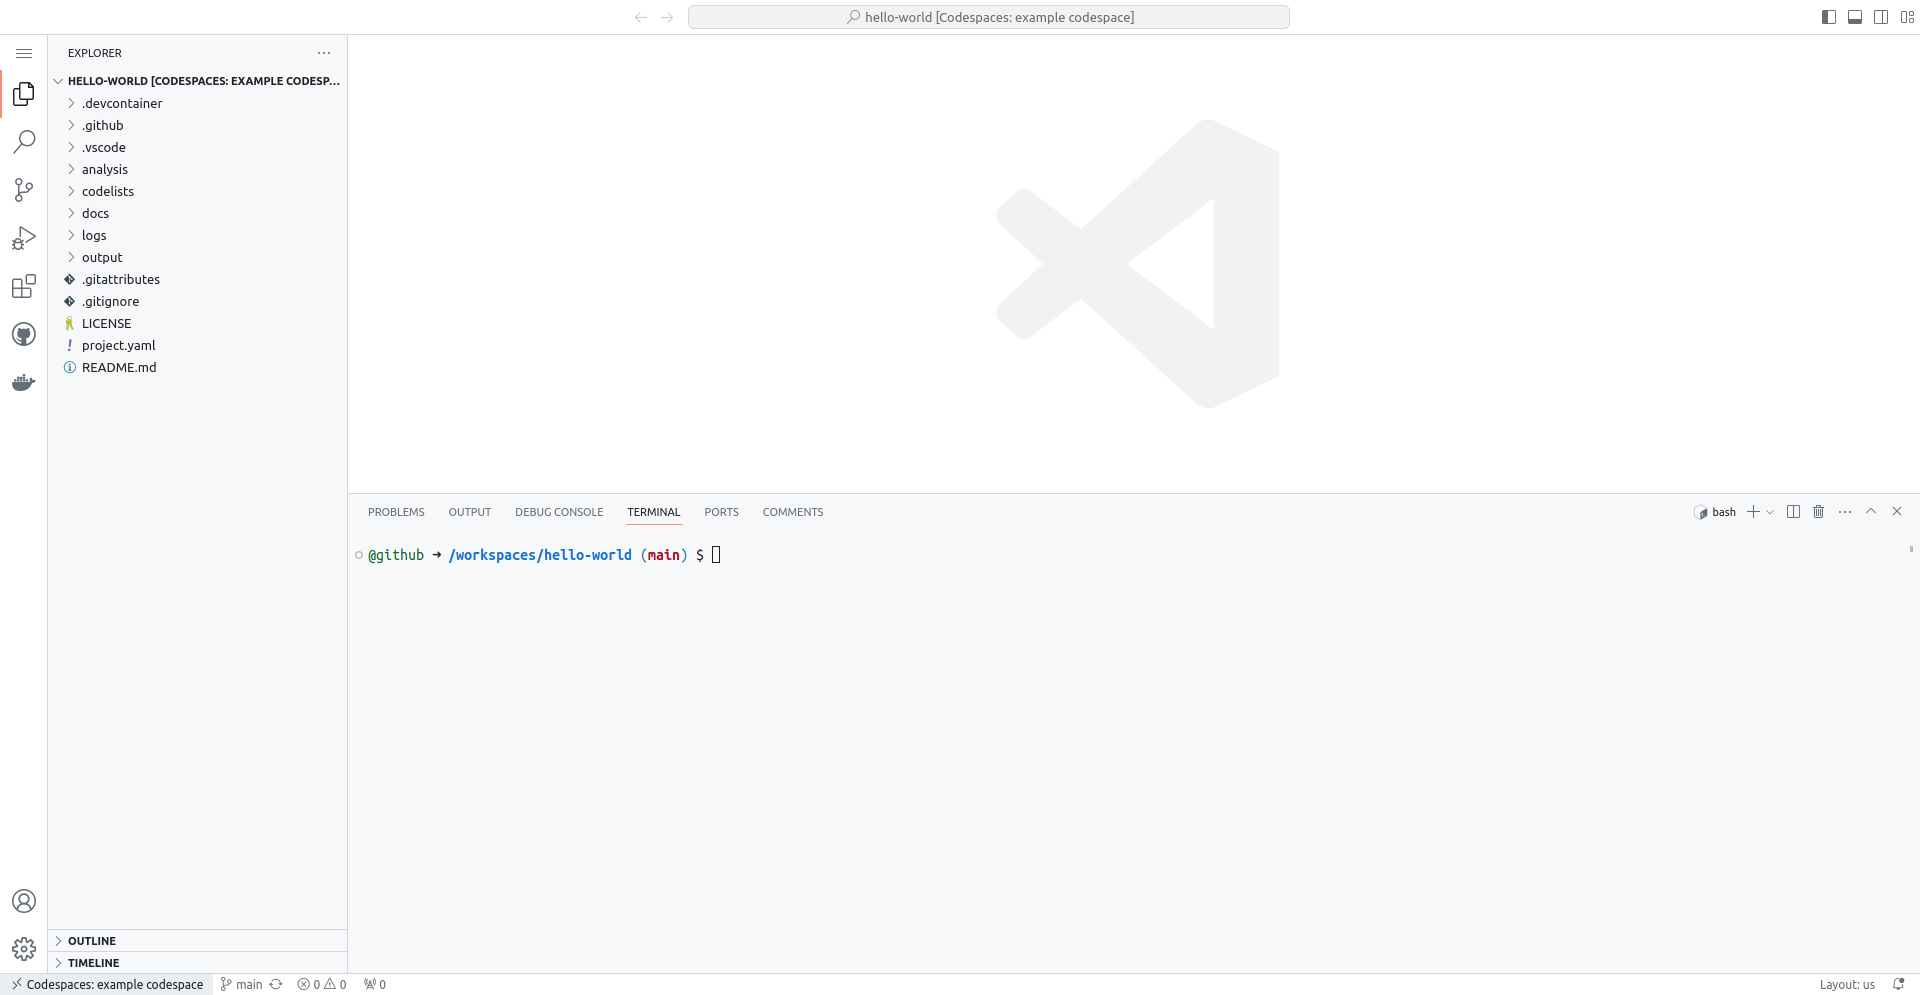Collapse the HELLO-WORLD workspace root
This screenshot has width=1920, height=995.
[x=198, y=81]
